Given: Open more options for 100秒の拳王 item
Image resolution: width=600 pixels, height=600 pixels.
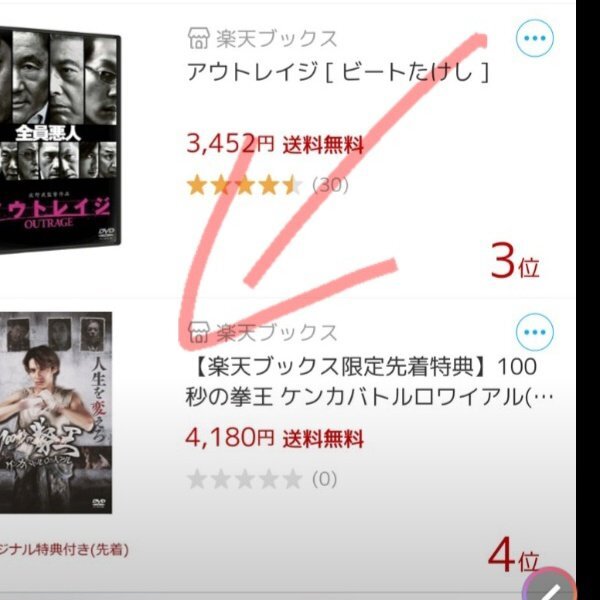Looking at the screenshot, I should 534,332.
